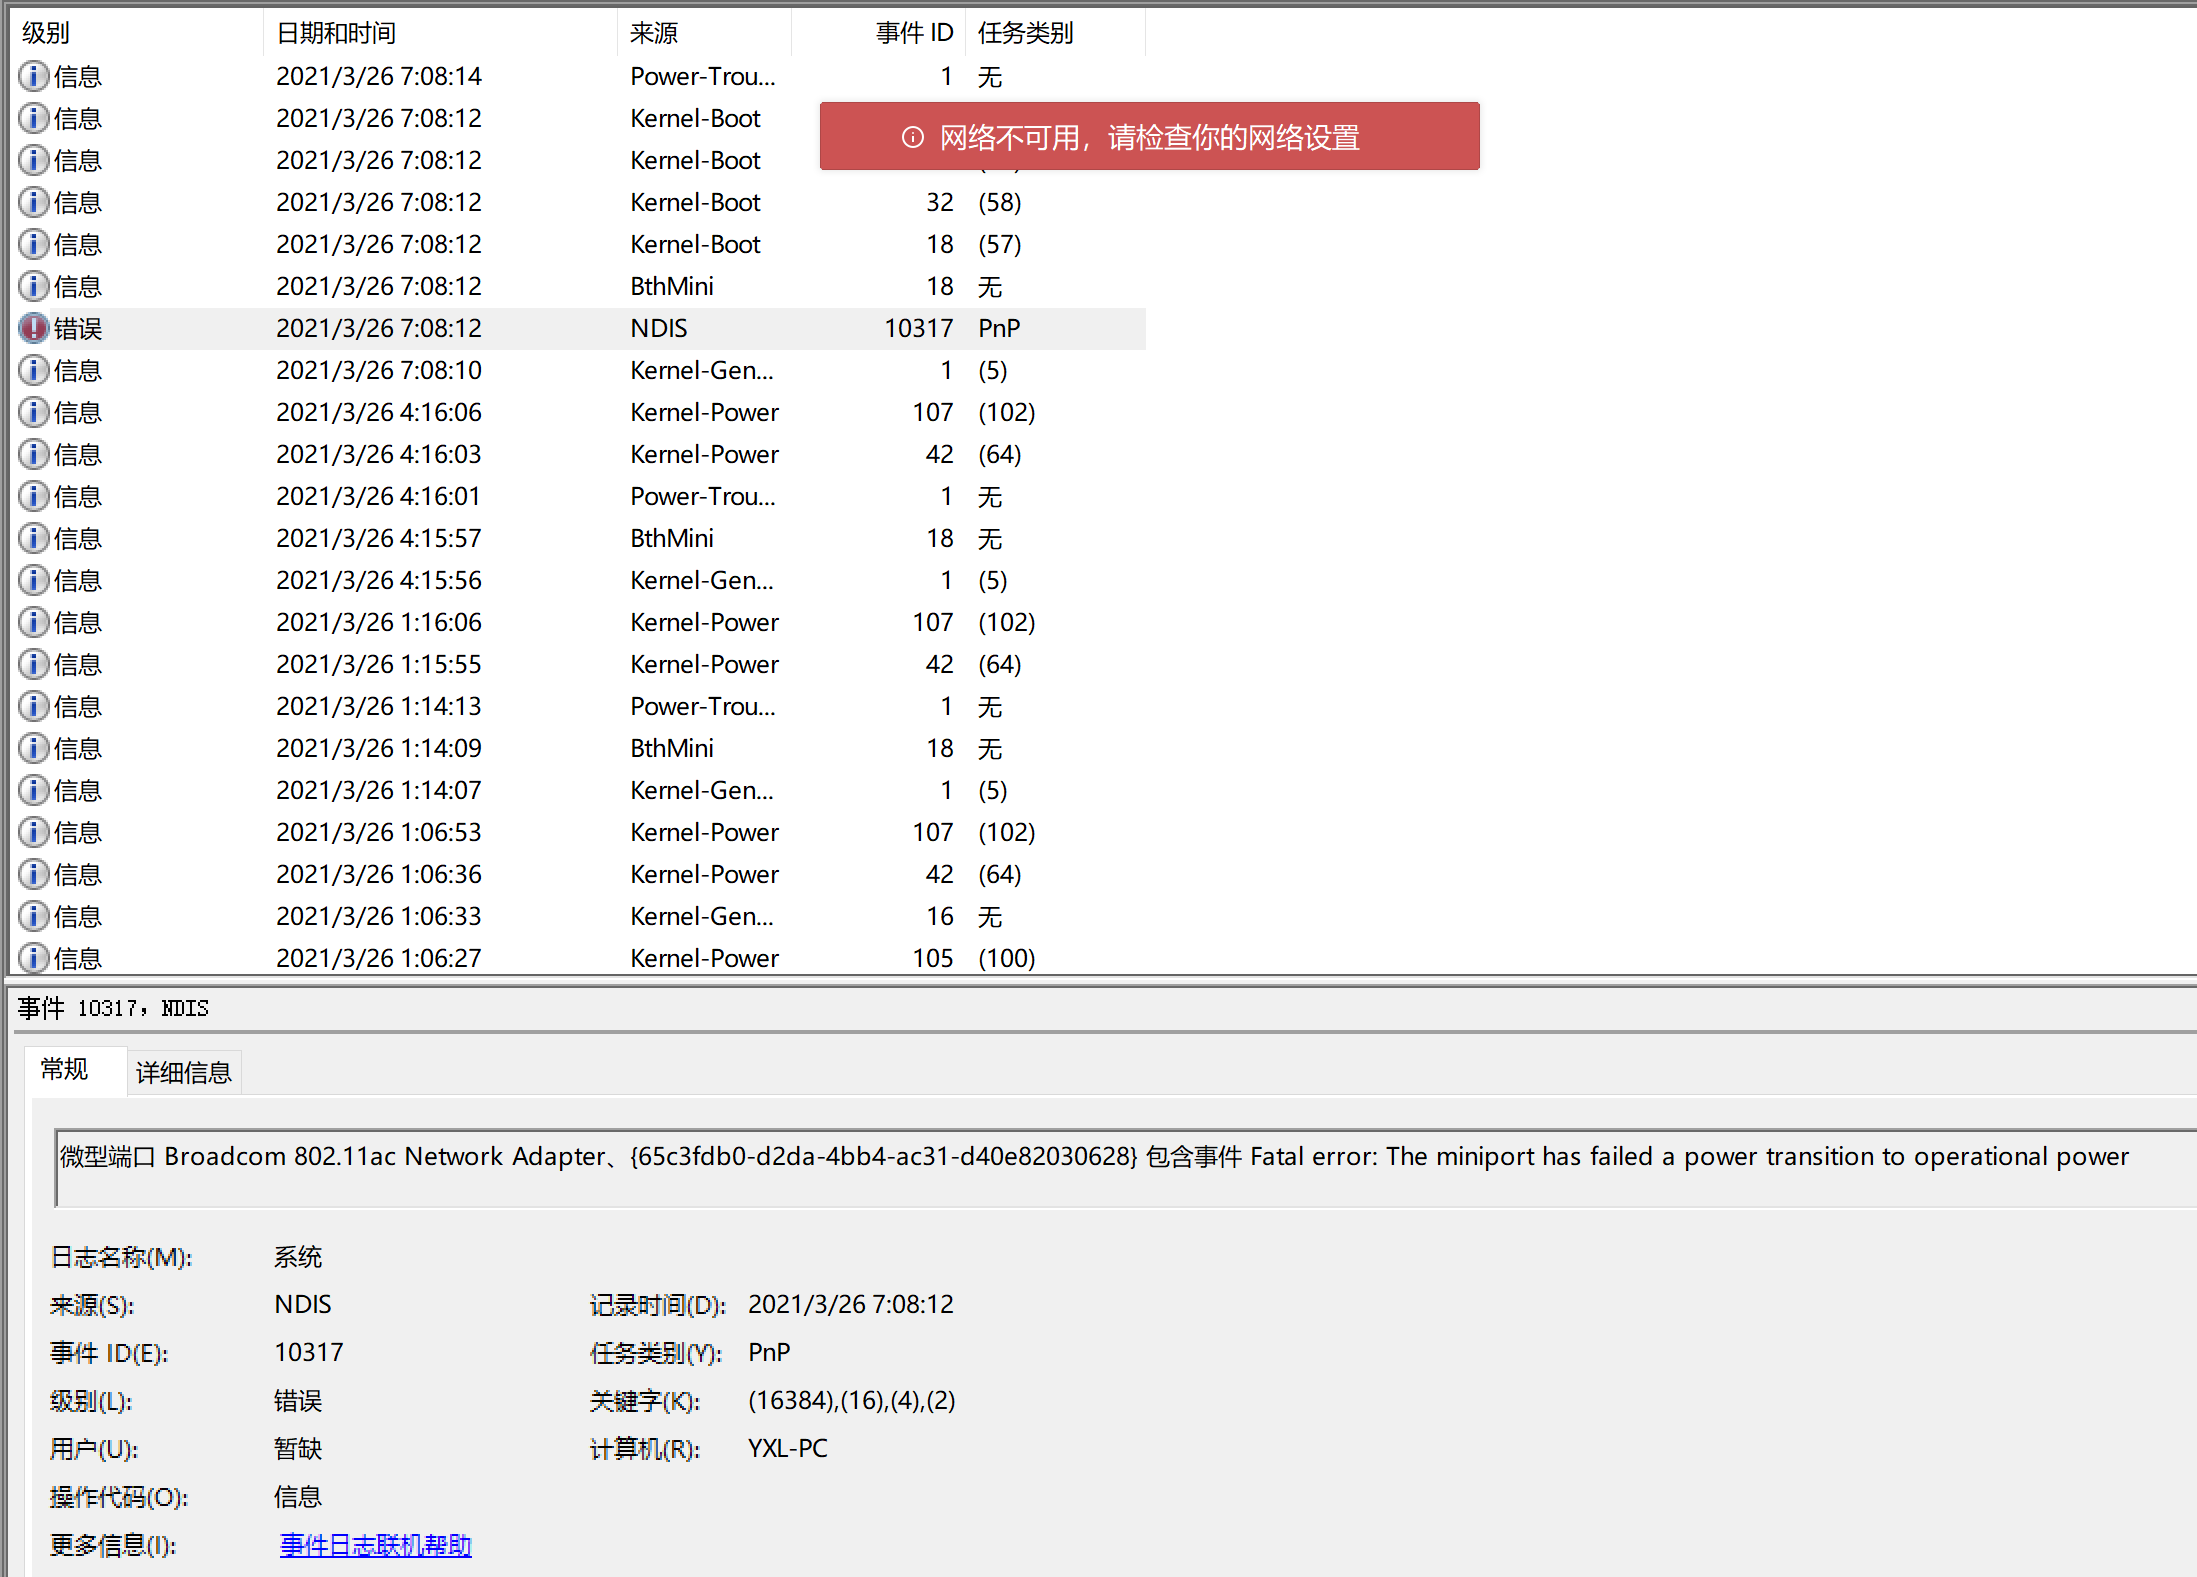The height and width of the screenshot is (1577, 2197).
Task: Switch to the 详细信息 tab
Action: click(x=183, y=1072)
